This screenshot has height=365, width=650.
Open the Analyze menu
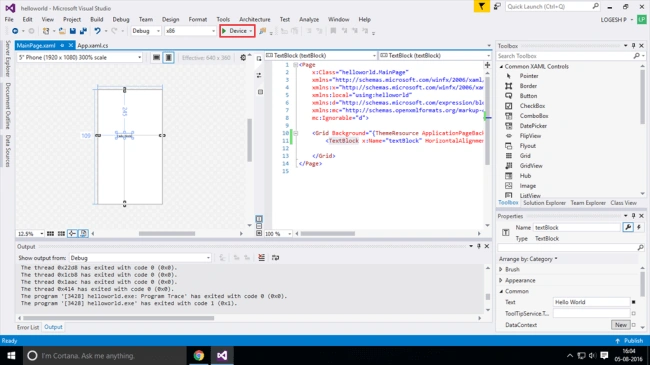point(309,19)
